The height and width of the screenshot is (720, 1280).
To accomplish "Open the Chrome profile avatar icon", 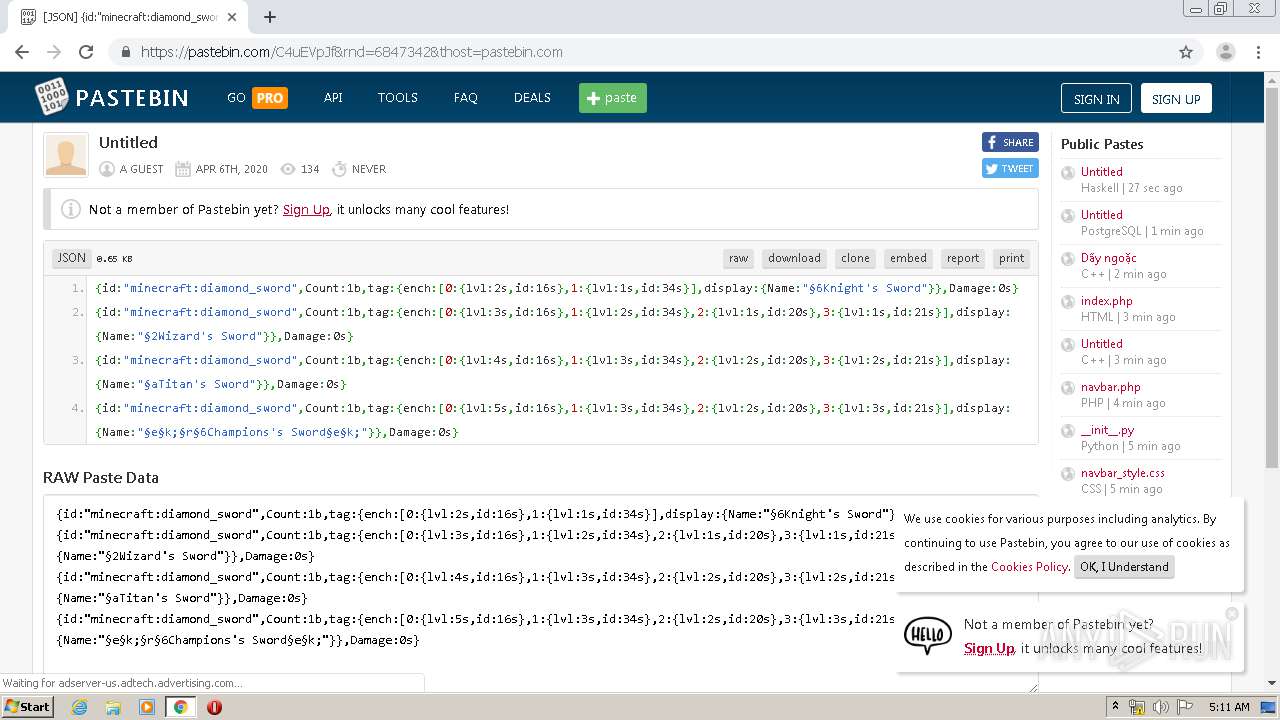I will (1225, 52).
